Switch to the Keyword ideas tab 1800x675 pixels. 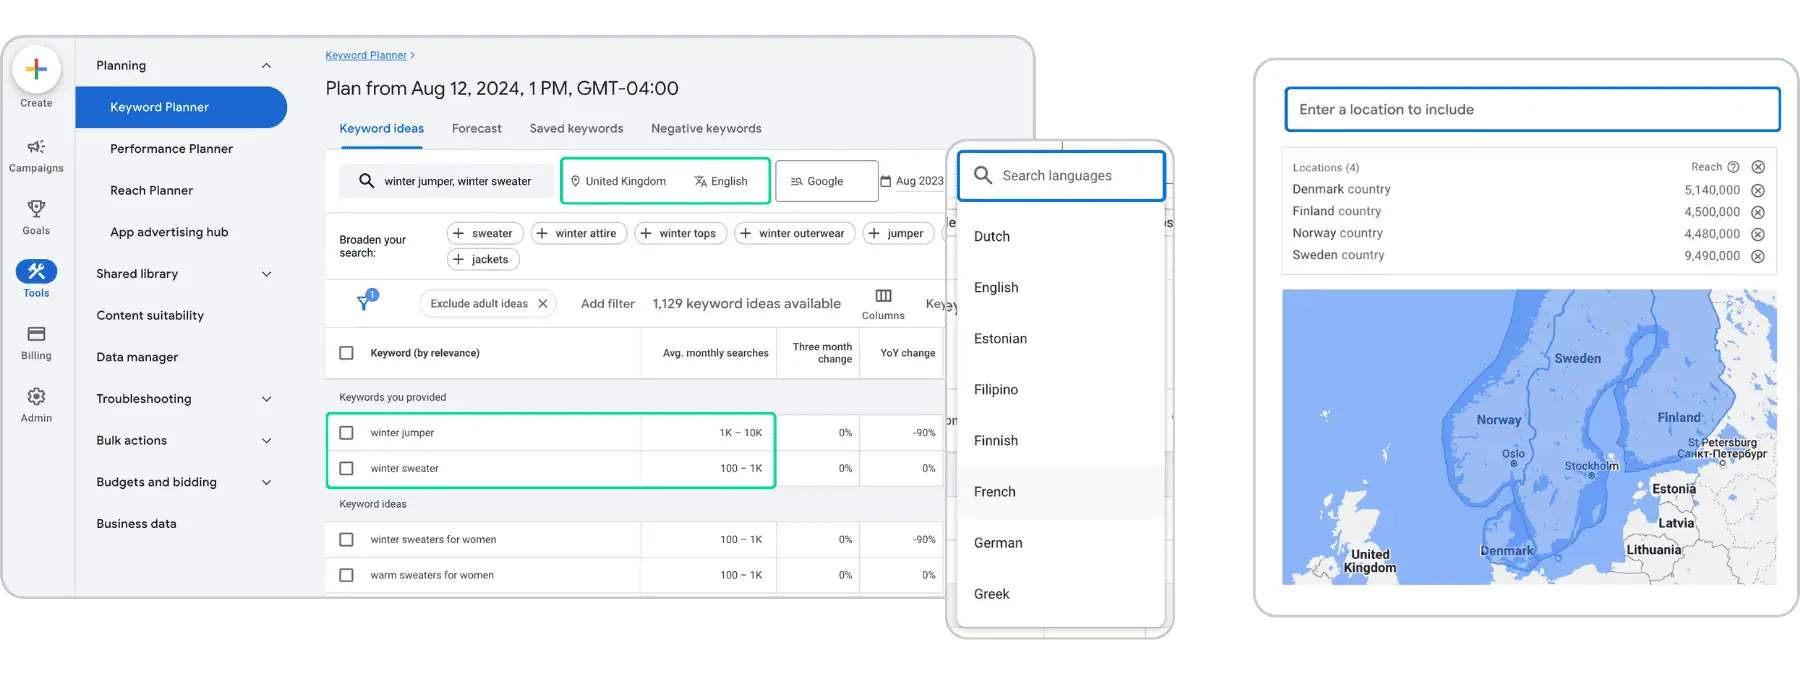pos(381,129)
